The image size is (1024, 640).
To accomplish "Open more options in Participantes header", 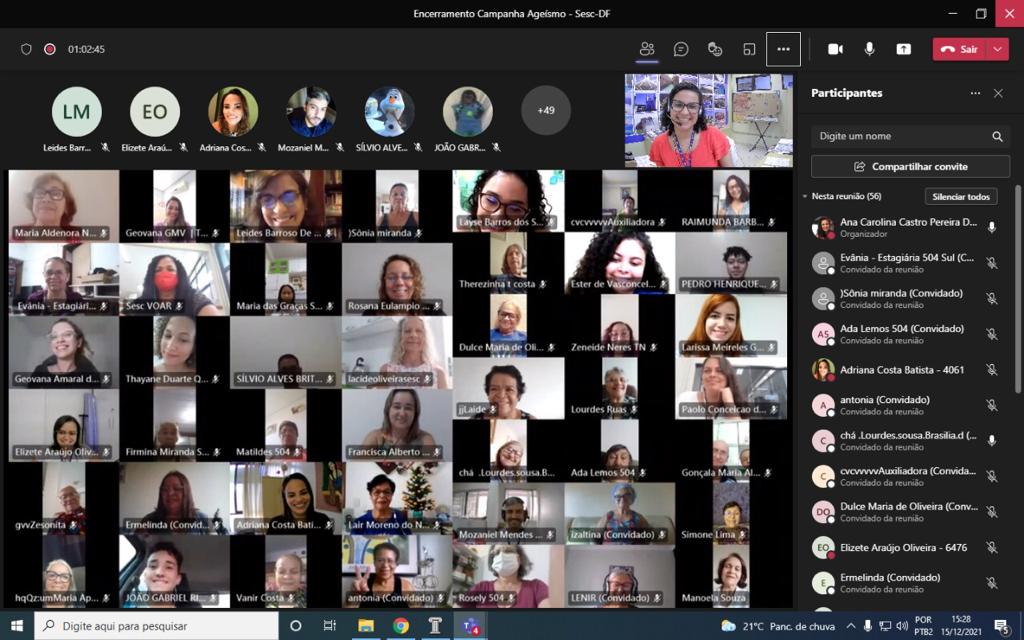I will pos(975,93).
